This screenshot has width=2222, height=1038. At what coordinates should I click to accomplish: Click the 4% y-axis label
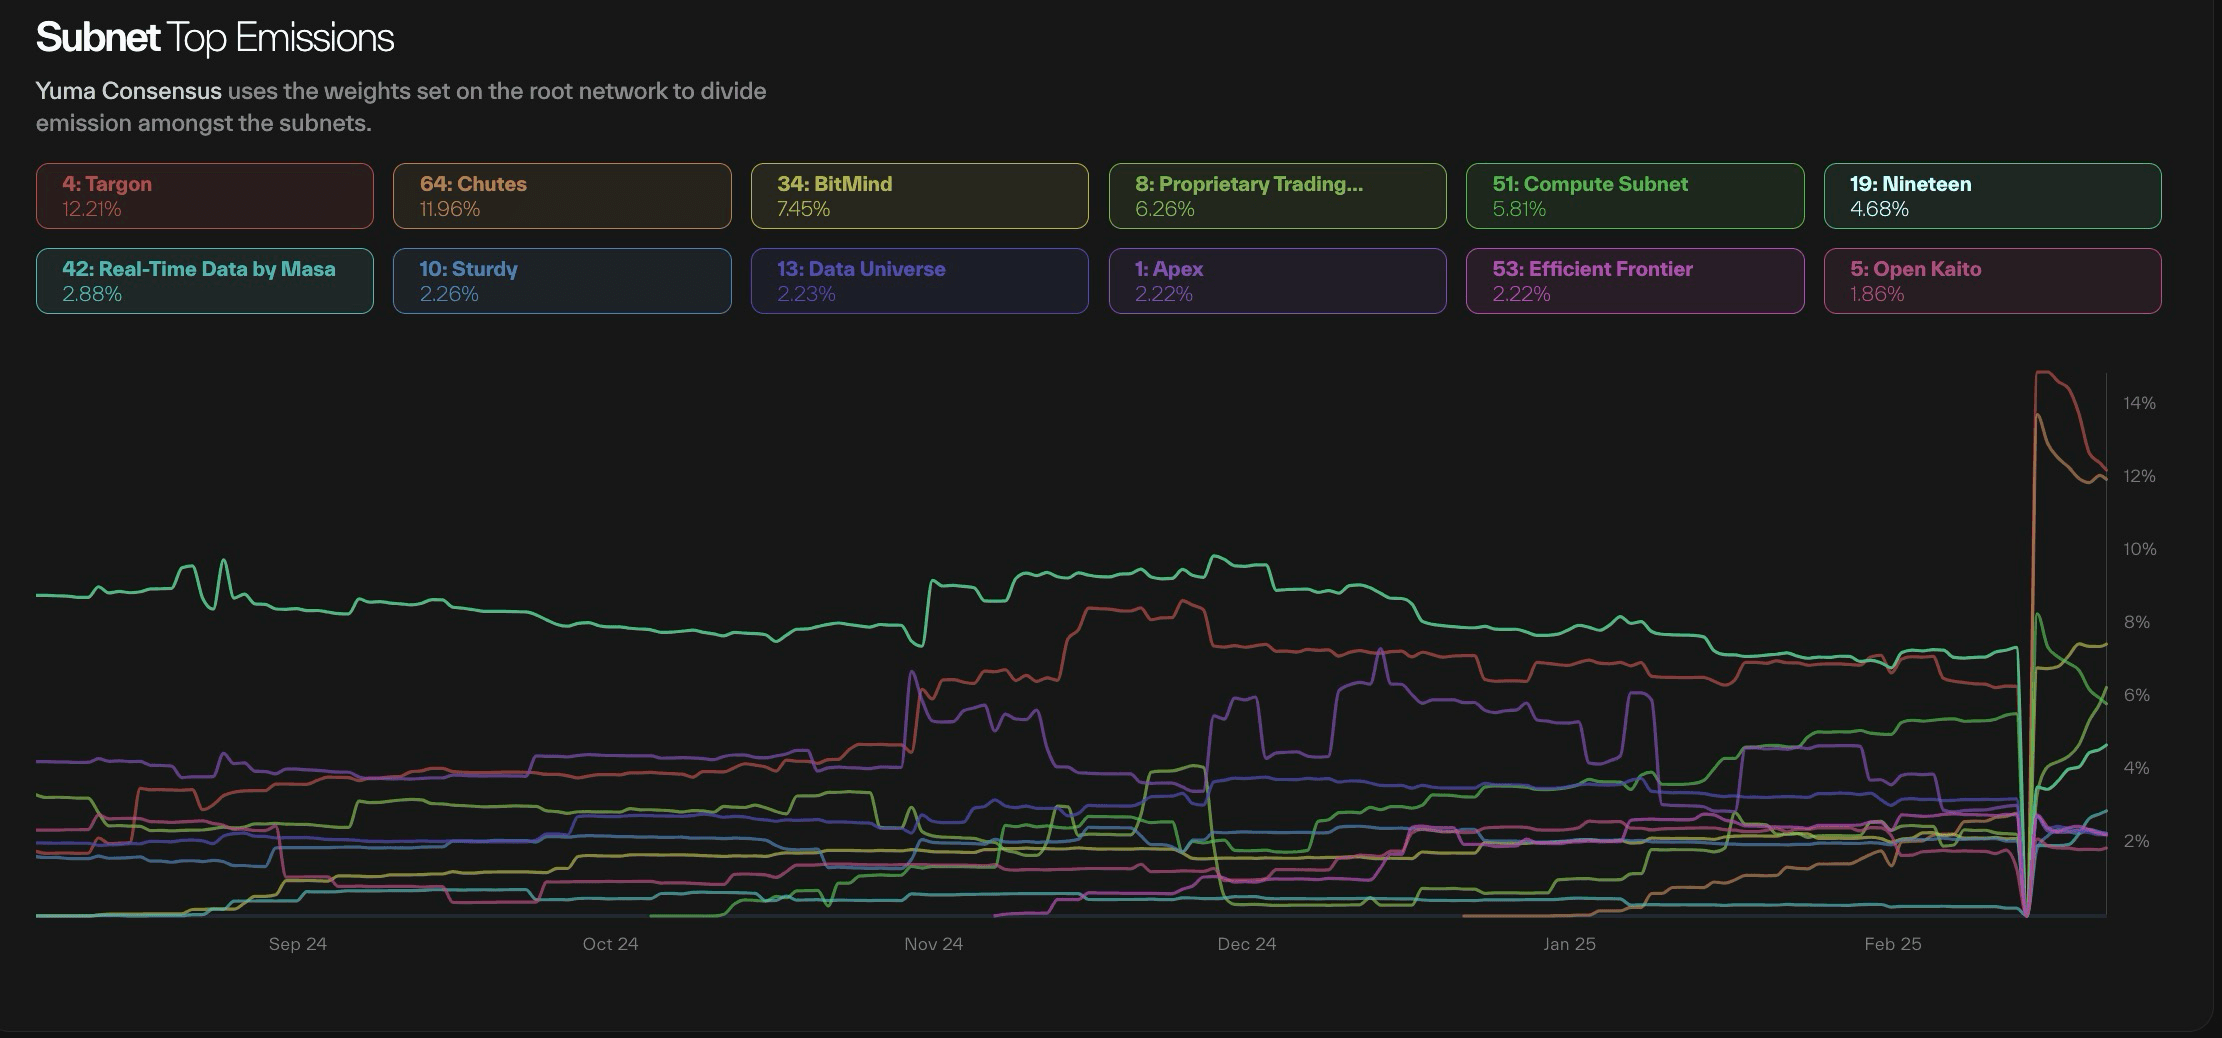coord(2137,768)
